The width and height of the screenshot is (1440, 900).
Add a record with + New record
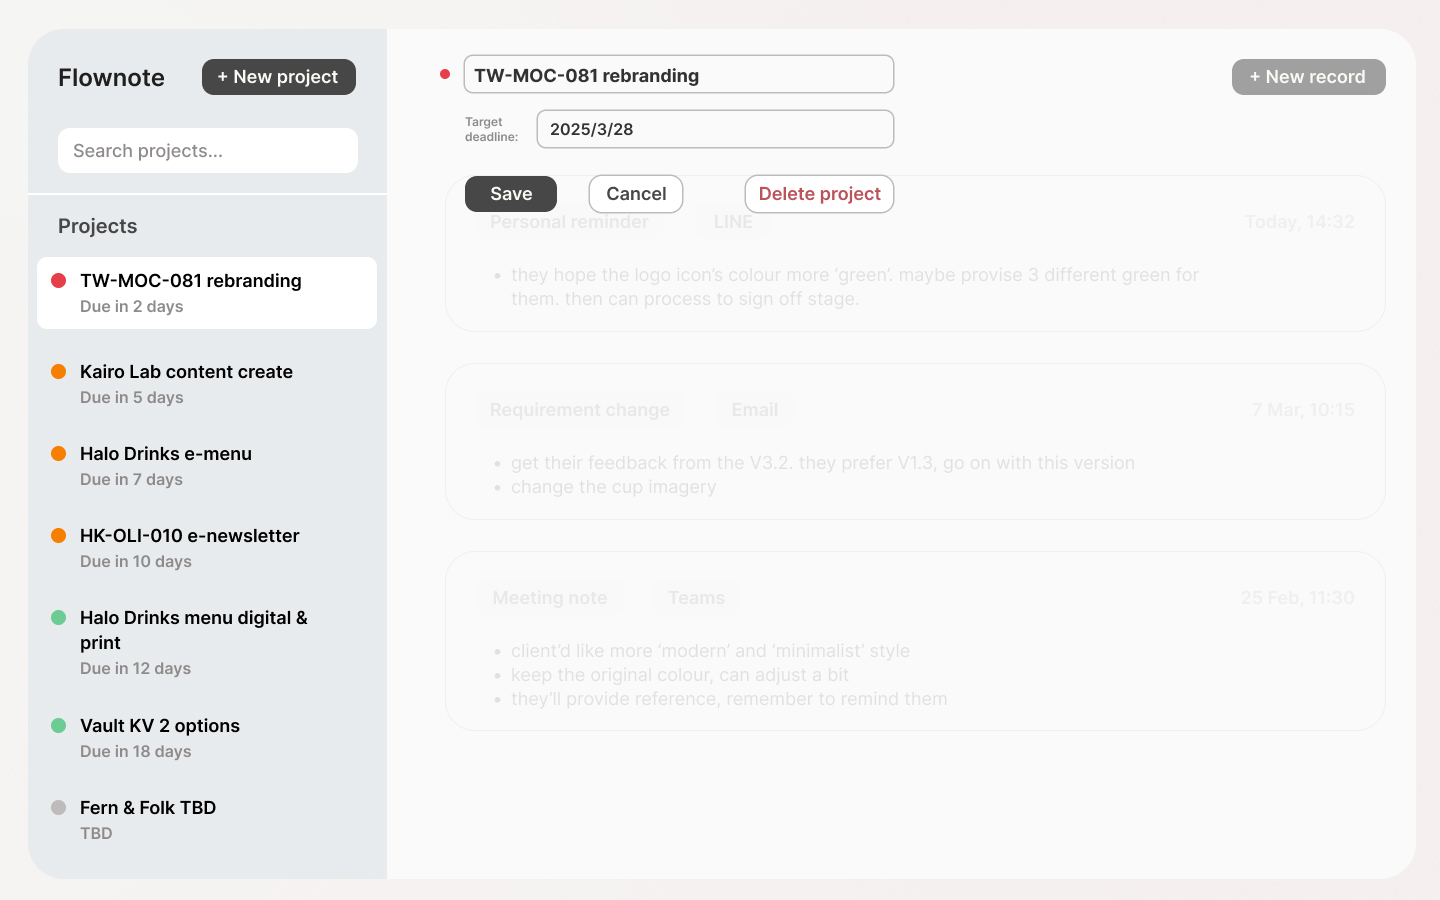pos(1308,77)
